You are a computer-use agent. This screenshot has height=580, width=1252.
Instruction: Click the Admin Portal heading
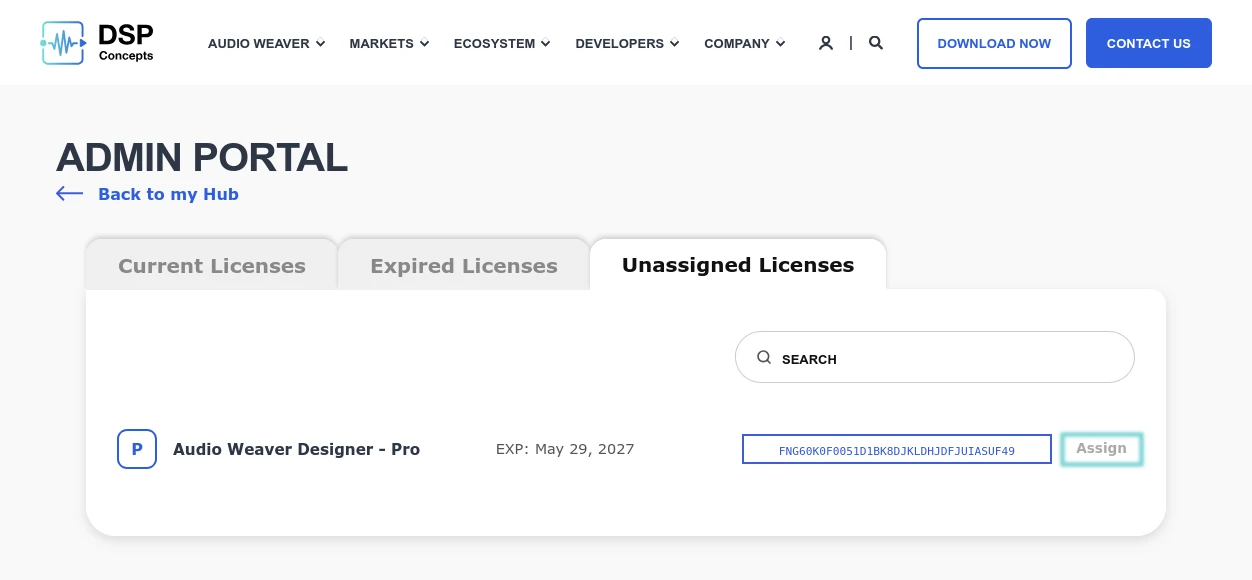coord(202,158)
